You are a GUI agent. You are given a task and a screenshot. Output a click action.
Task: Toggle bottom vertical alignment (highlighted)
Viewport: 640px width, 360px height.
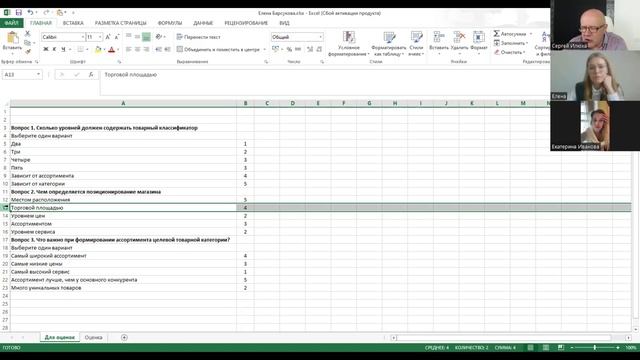[146, 37]
